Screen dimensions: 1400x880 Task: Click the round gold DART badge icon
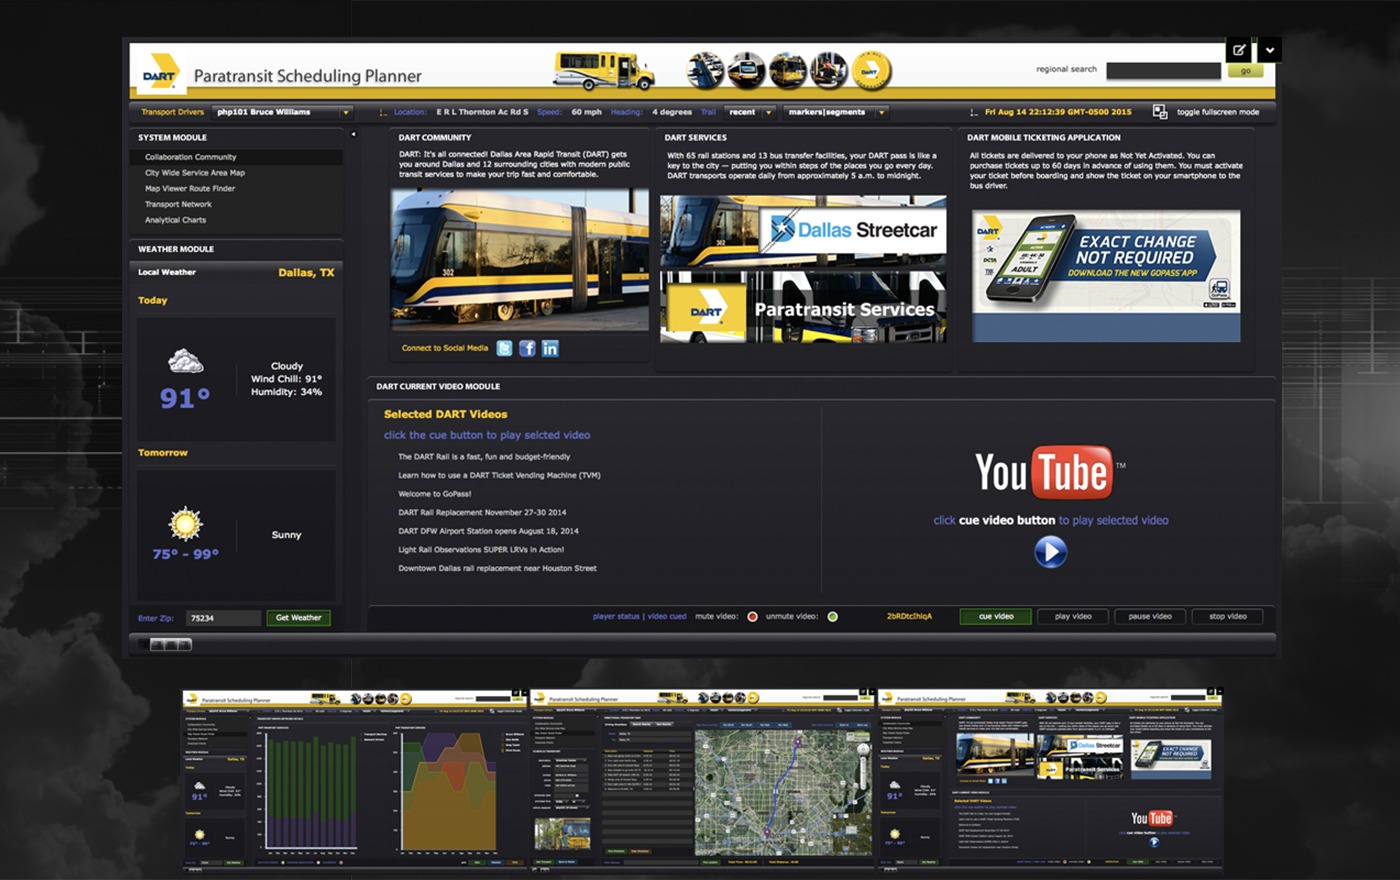(870, 71)
